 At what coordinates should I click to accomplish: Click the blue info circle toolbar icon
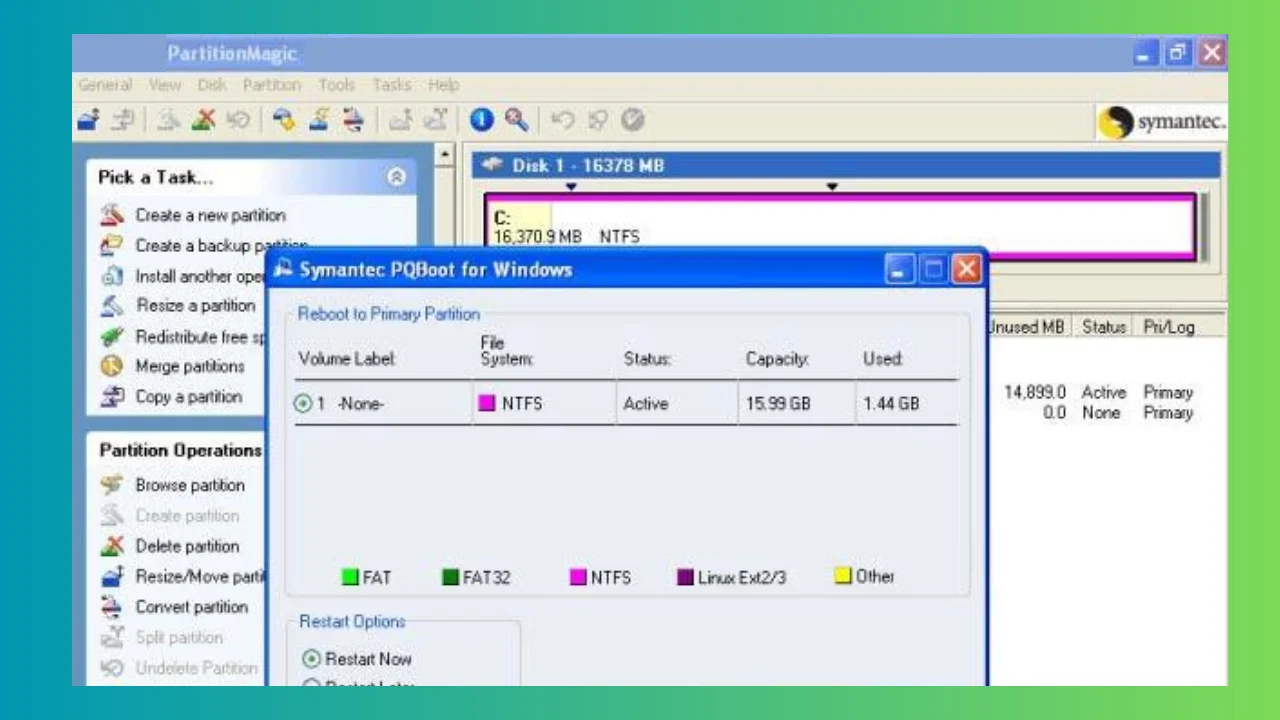tap(482, 121)
